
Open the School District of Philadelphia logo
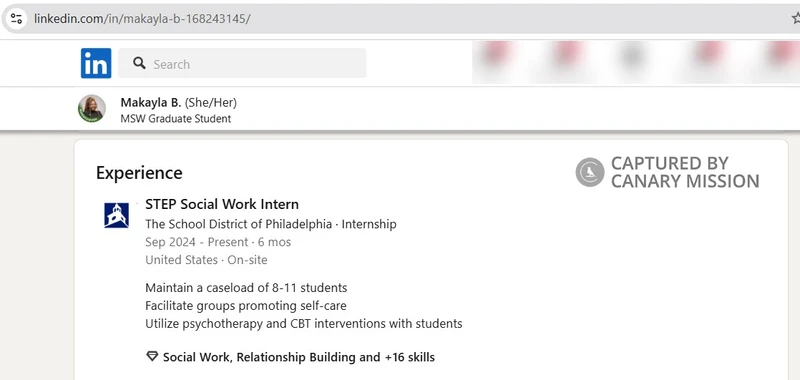coord(116,215)
